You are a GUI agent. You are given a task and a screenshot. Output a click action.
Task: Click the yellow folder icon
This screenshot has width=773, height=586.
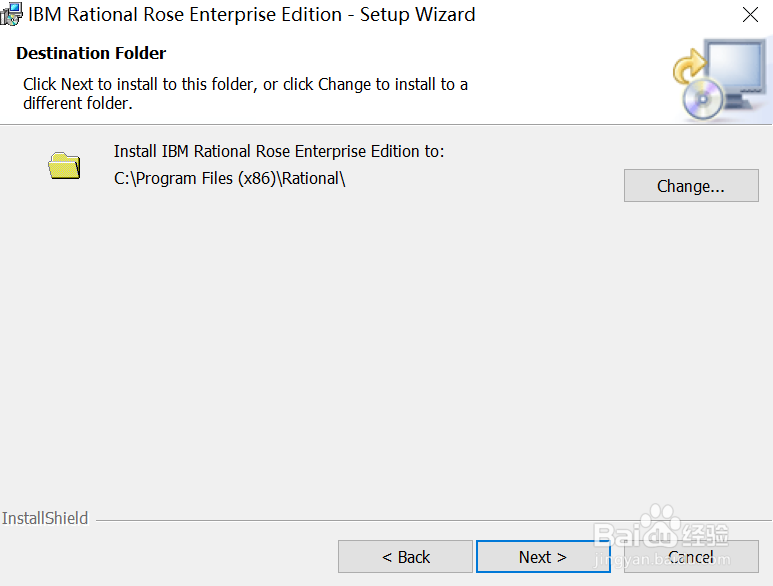pos(64,165)
